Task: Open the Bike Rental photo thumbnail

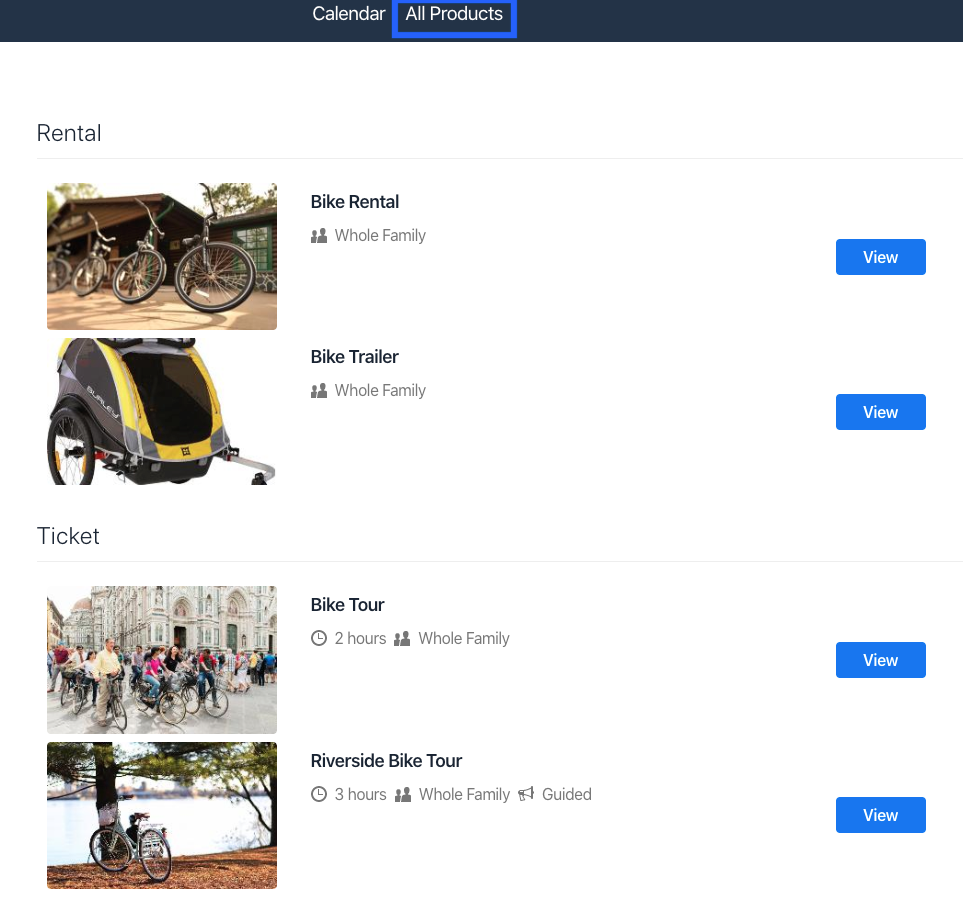Action: tap(162, 256)
